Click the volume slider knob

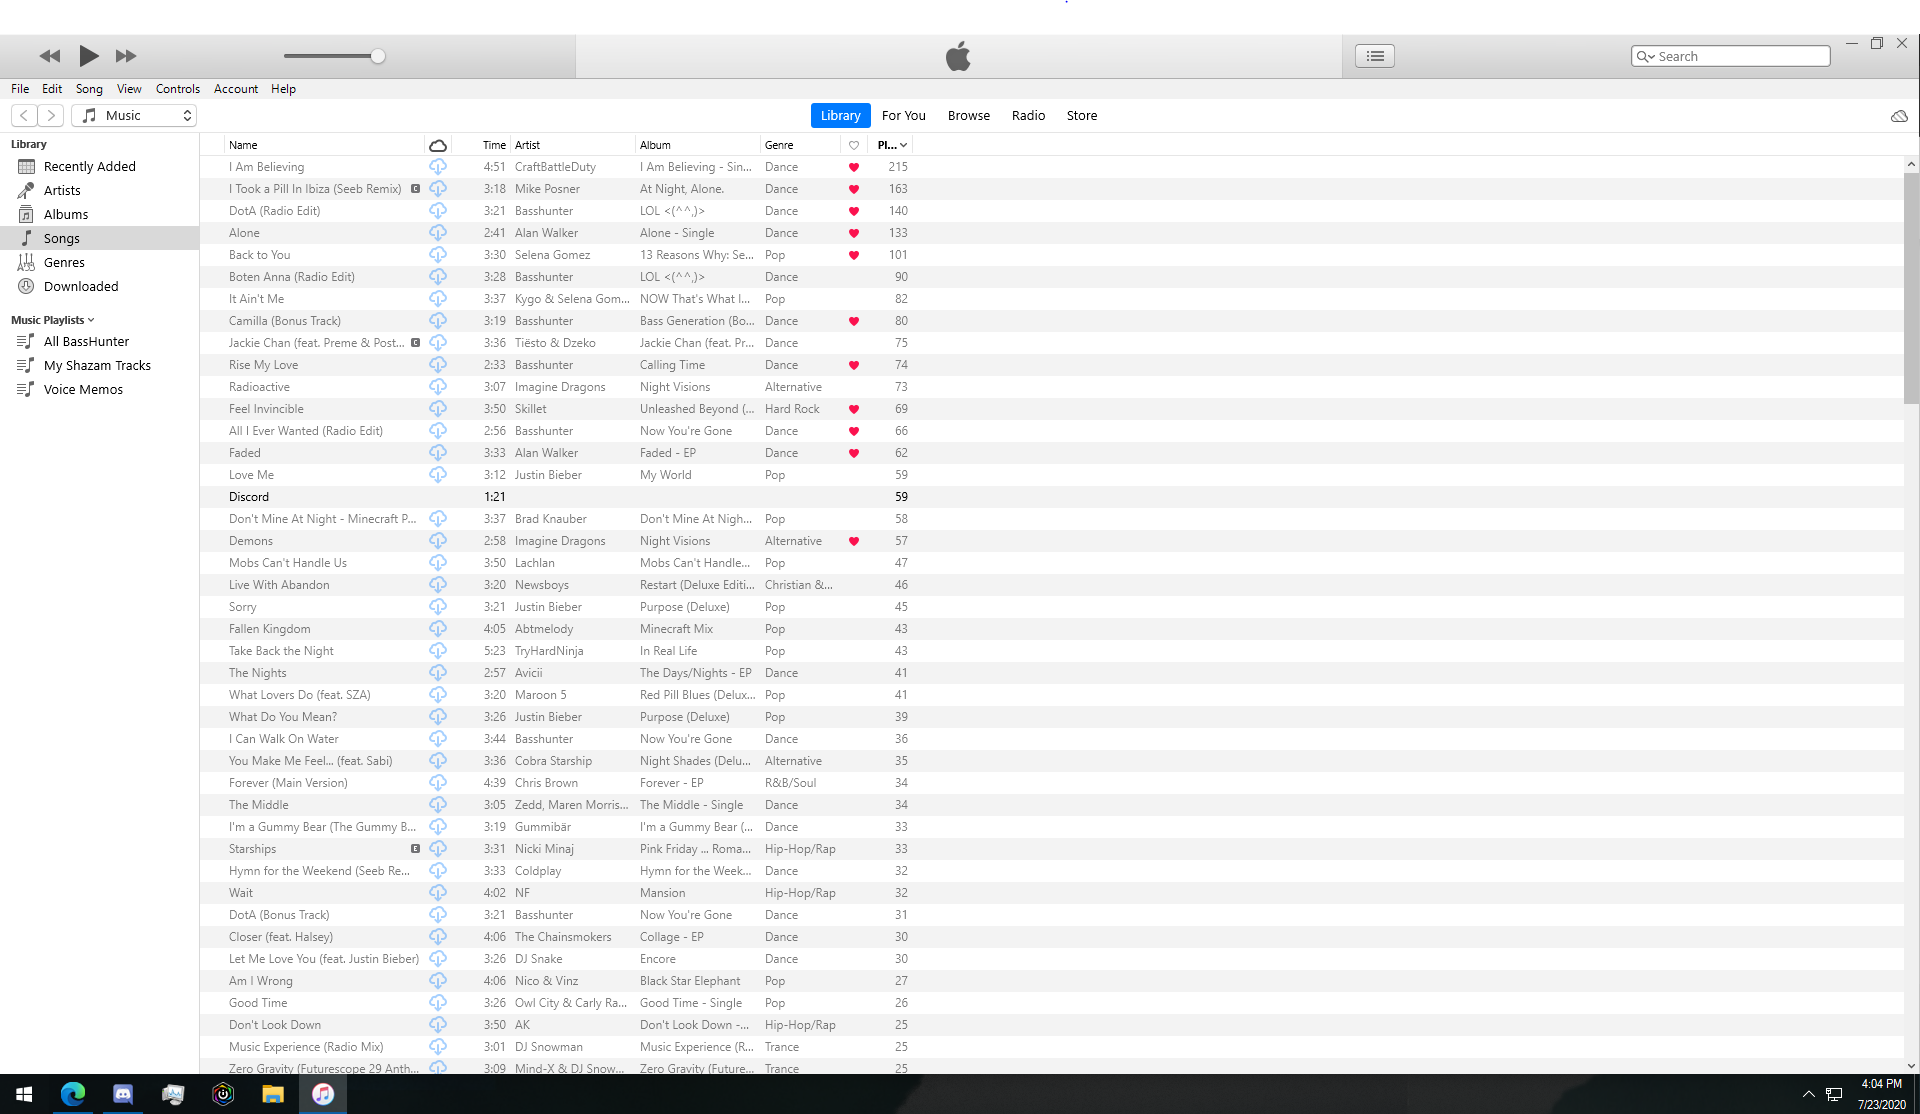[x=378, y=56]
